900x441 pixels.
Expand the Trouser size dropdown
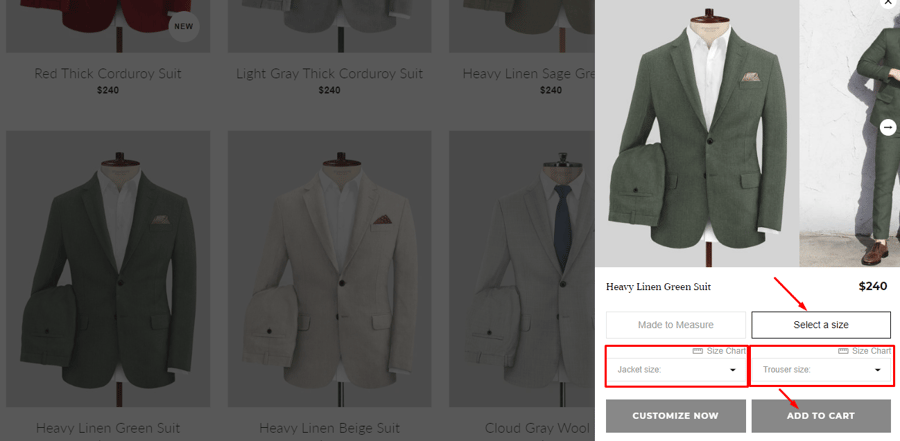[821, 370]
